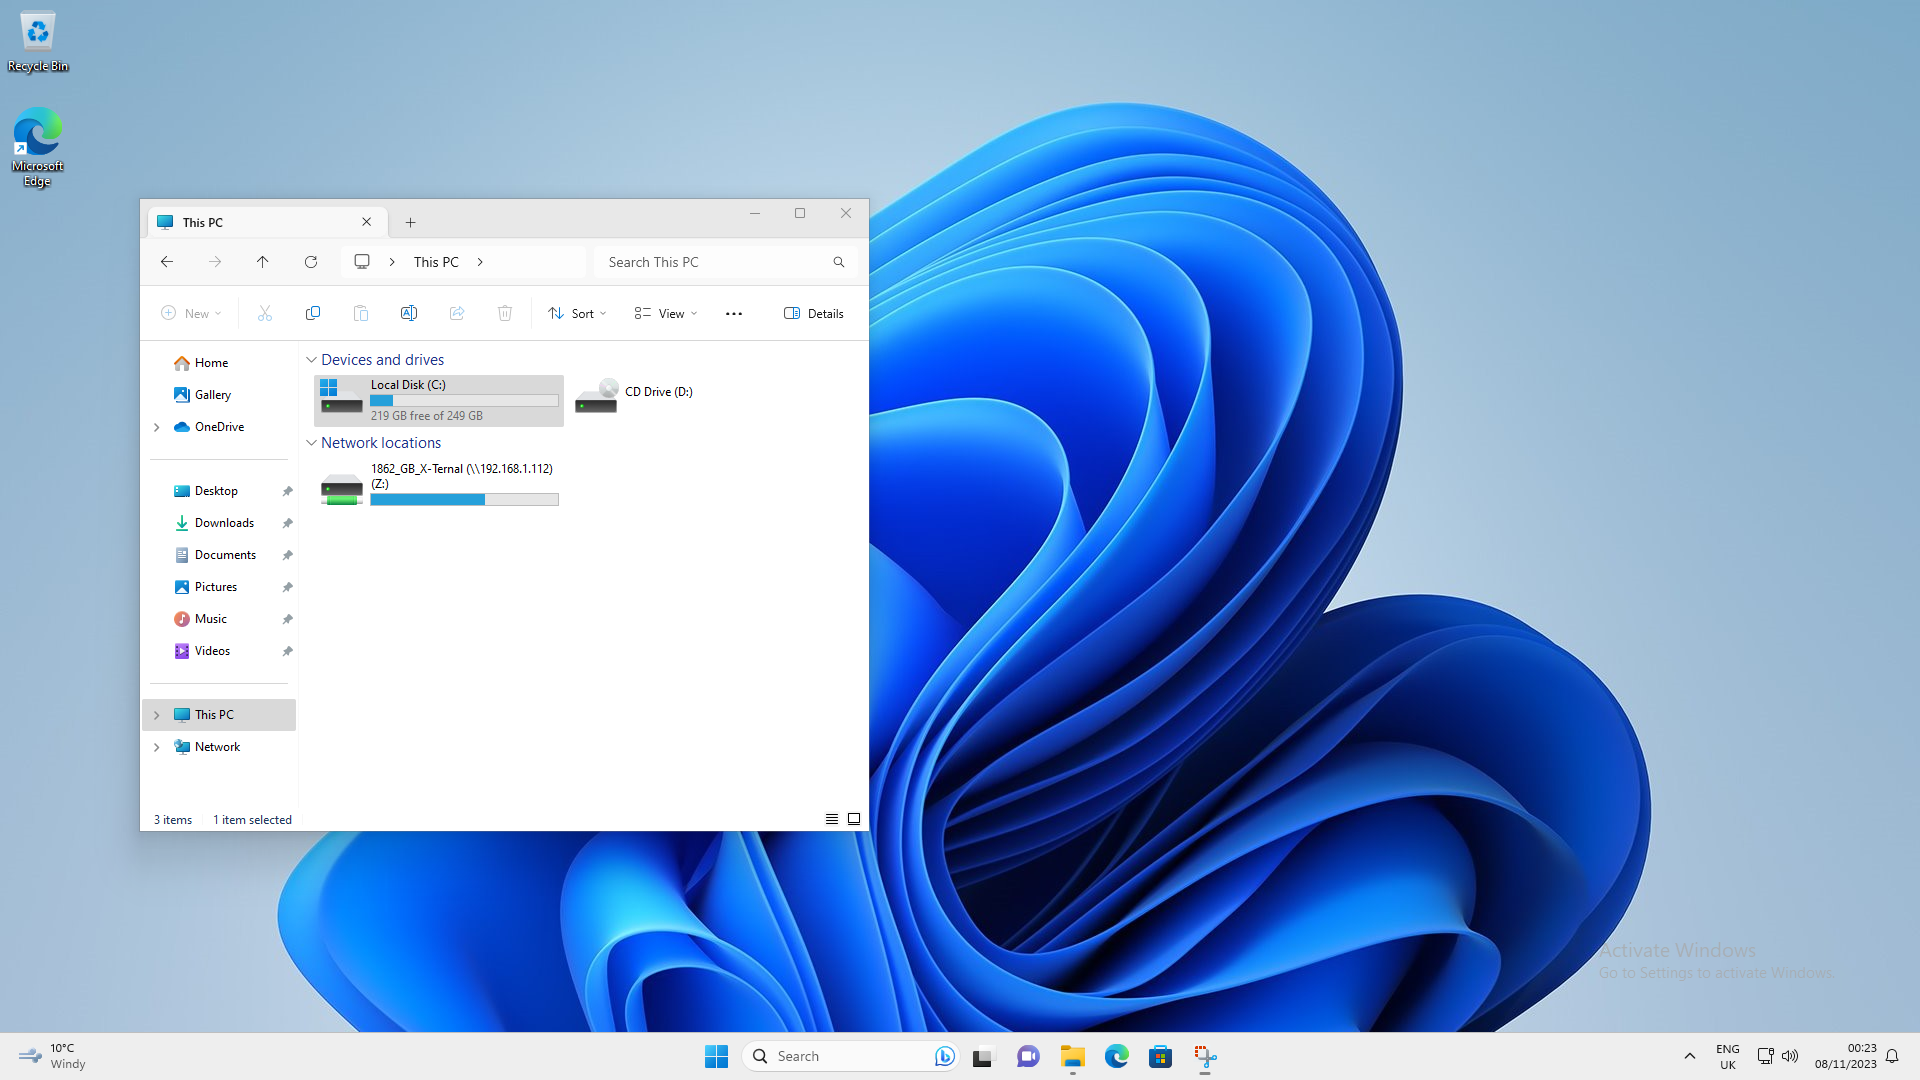This screenshot has height=1080, width=1920.
Task: Unpin Videos from Quick Access
Action: [x=287, y=651]
